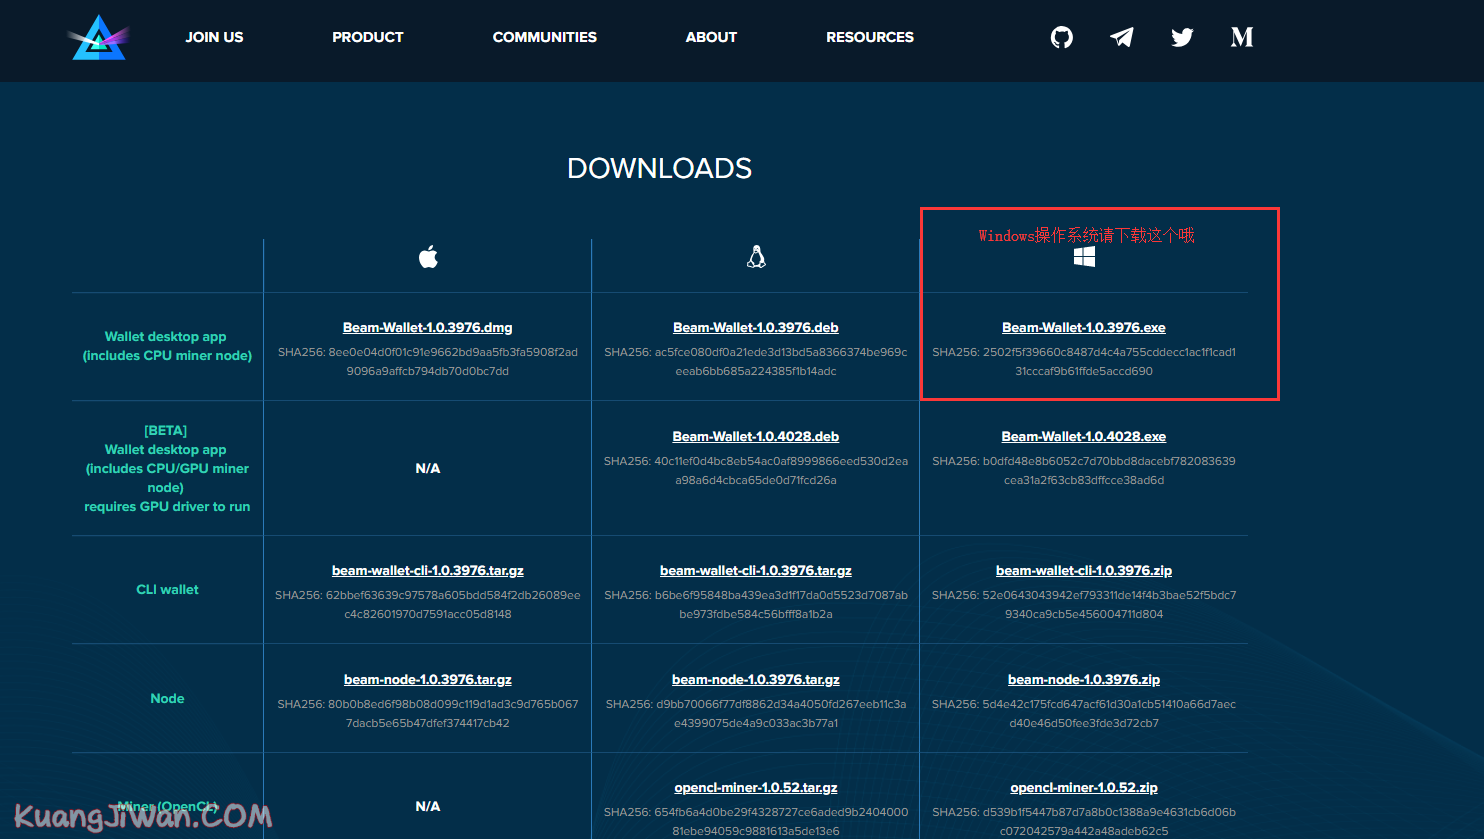Screen dimensions: 1484x839
Task: Open the Telegram icon link
Action: click(1122, 38)
